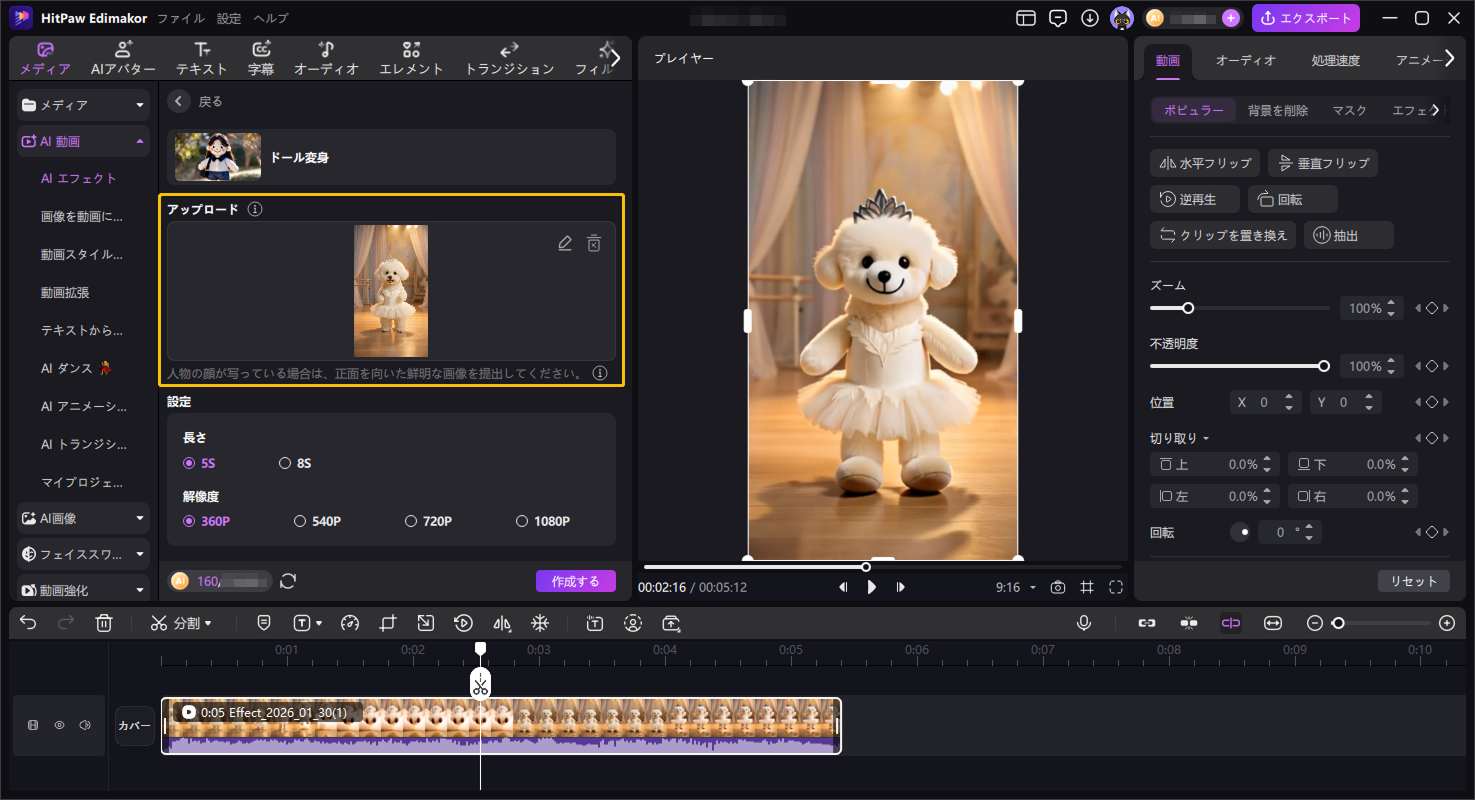Click the delete trash icon above the timeline

pyautogui.click(x=104, y=623)
